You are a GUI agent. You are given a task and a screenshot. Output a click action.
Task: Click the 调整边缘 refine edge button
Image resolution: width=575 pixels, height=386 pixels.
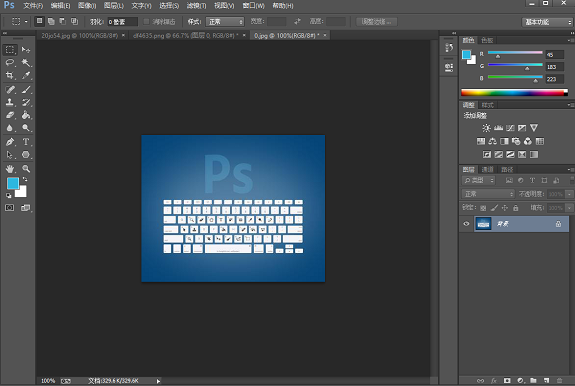(x=376, y=22)
